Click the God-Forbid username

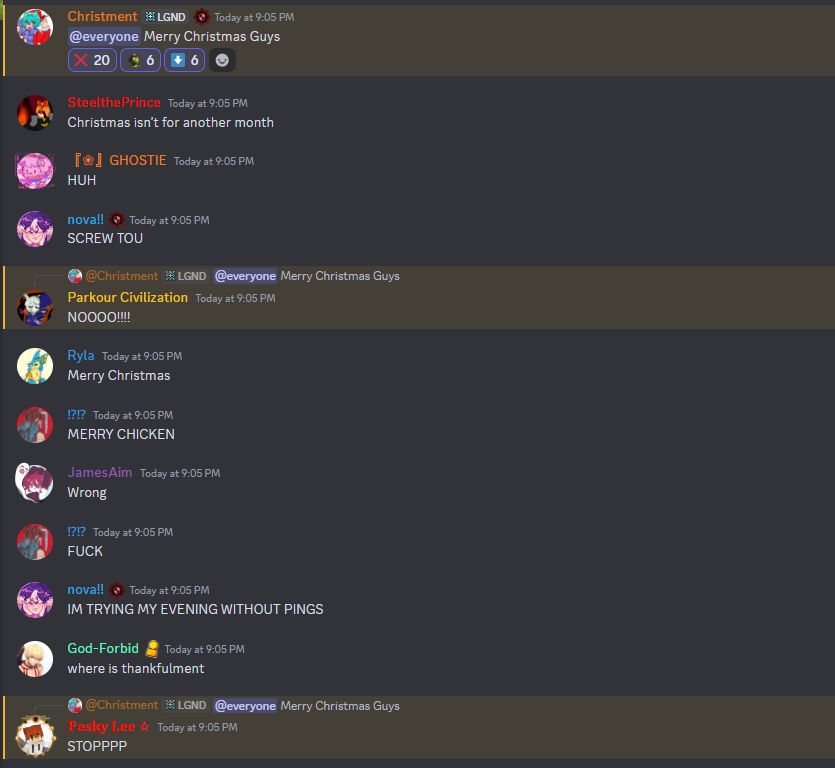tap(103, 648)
